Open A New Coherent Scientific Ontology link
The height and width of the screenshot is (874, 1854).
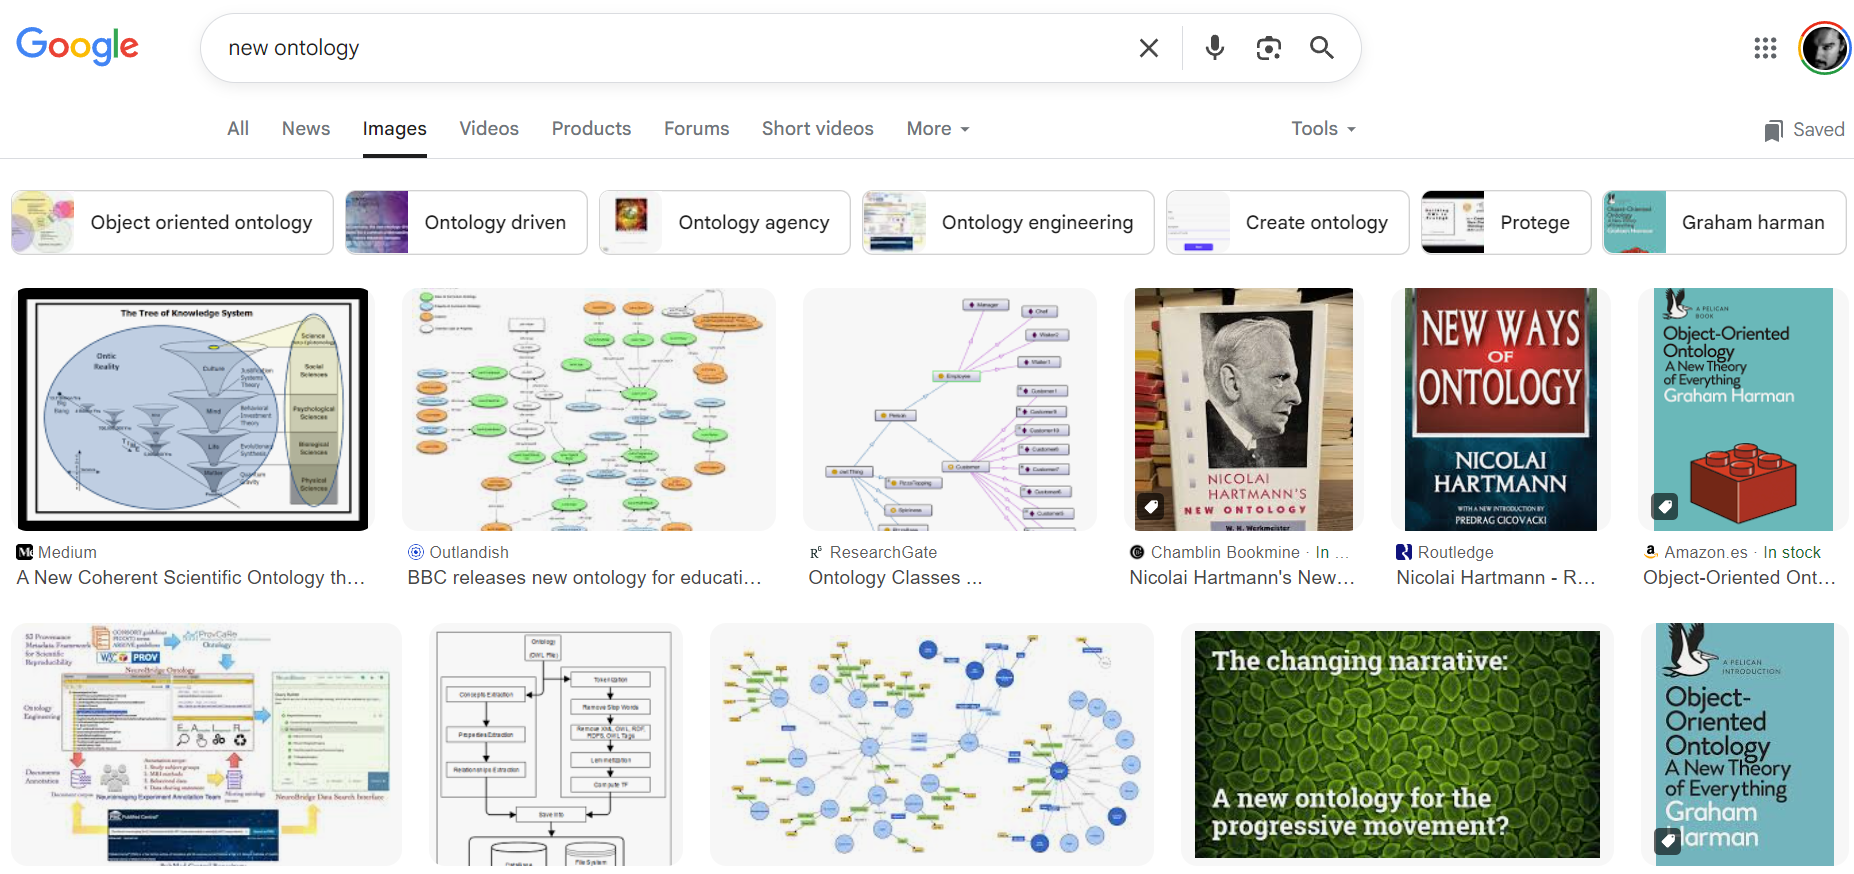(191, 577)
